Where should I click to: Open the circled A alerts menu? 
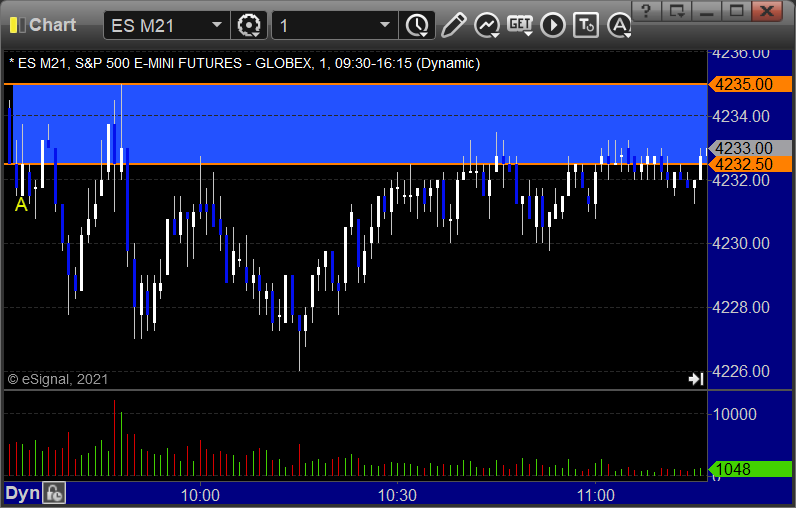pyautogui.click(x=619, y=25)
